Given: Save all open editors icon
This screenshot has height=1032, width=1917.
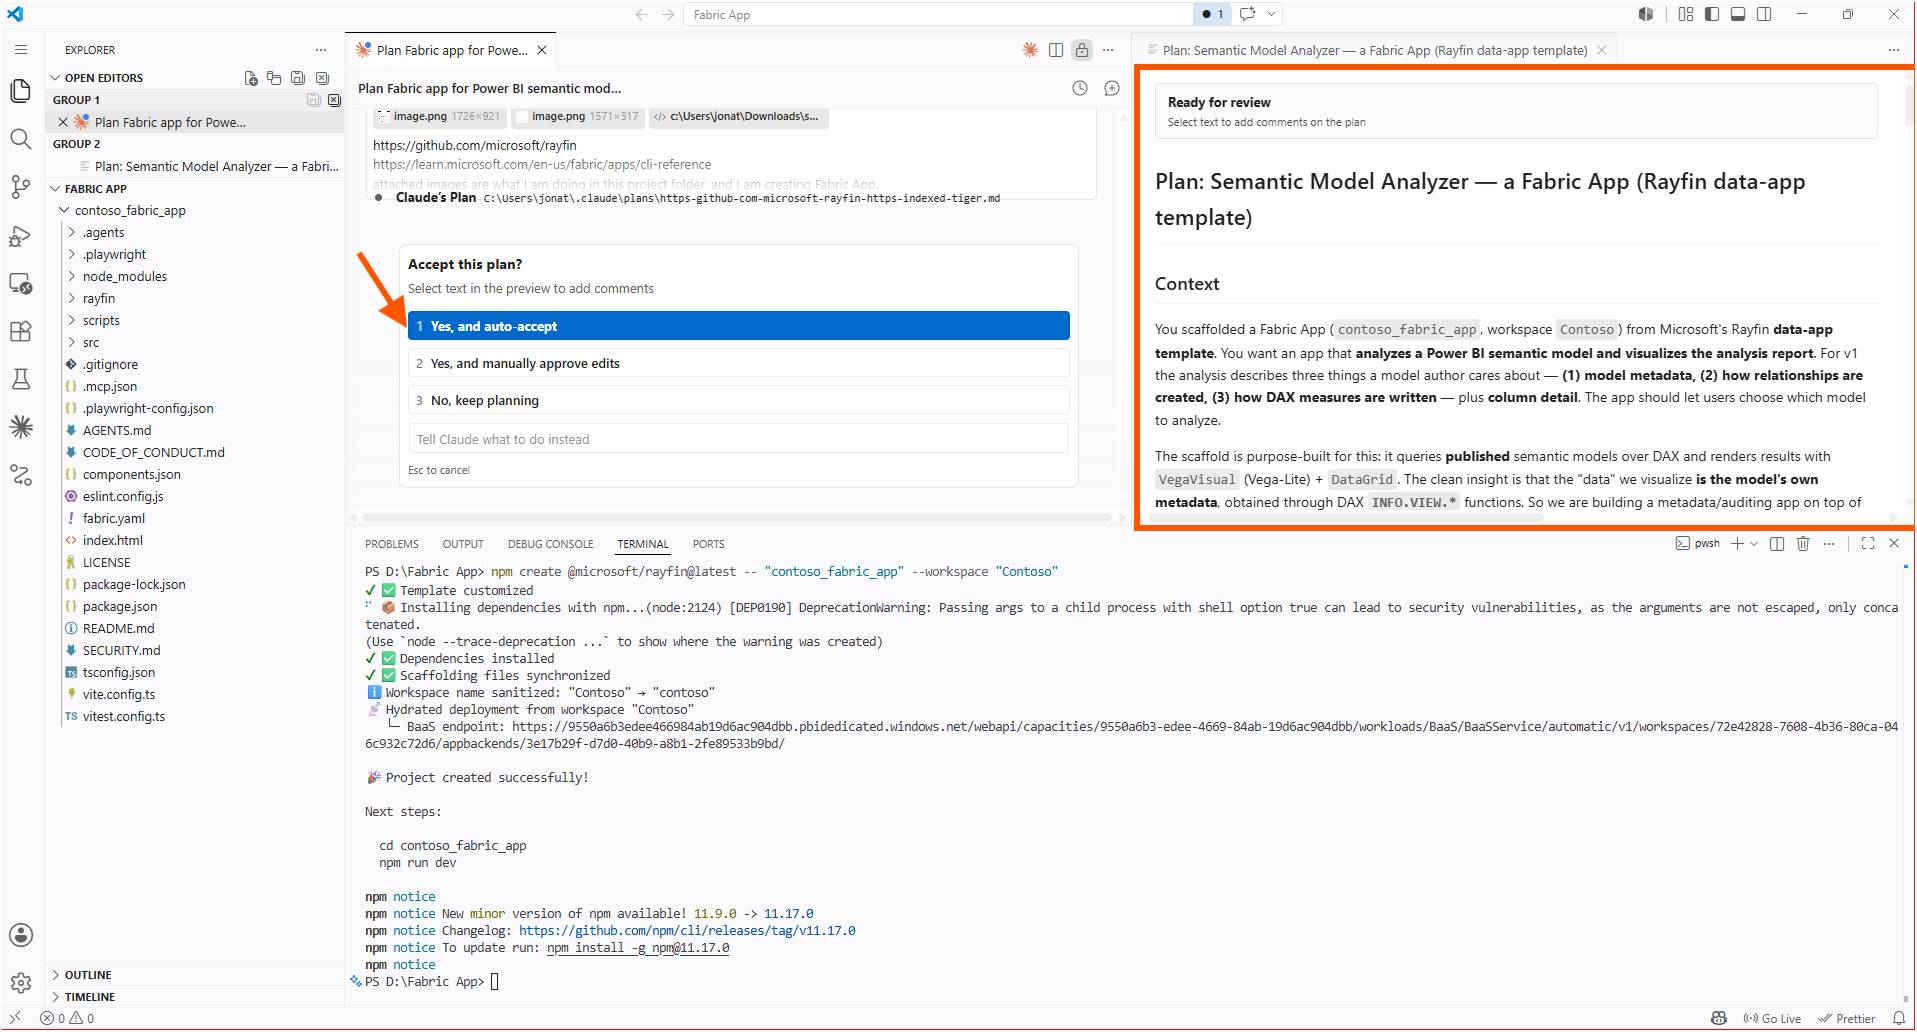Looking at the screenshot, I should 298,78.
